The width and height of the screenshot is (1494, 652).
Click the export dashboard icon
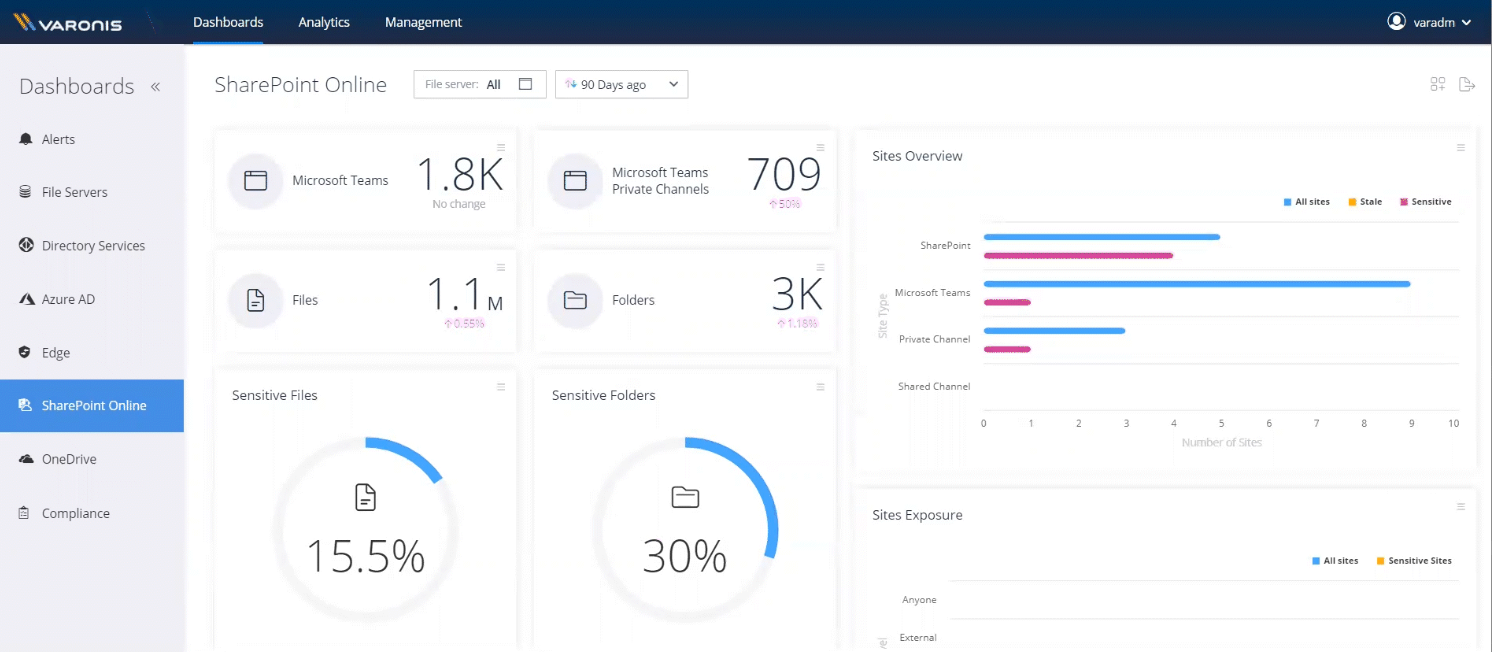(1467, 84)
